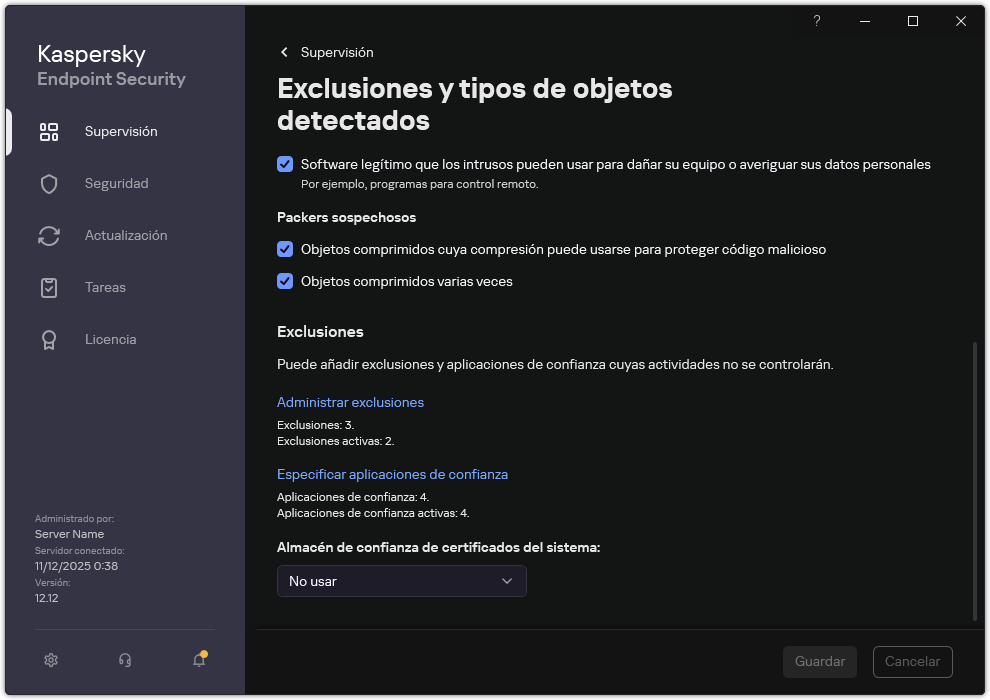View notifications with the bell icon
The height and width of the screenshot is (700, 990).
pyautogui.click(x=198, y=661)
